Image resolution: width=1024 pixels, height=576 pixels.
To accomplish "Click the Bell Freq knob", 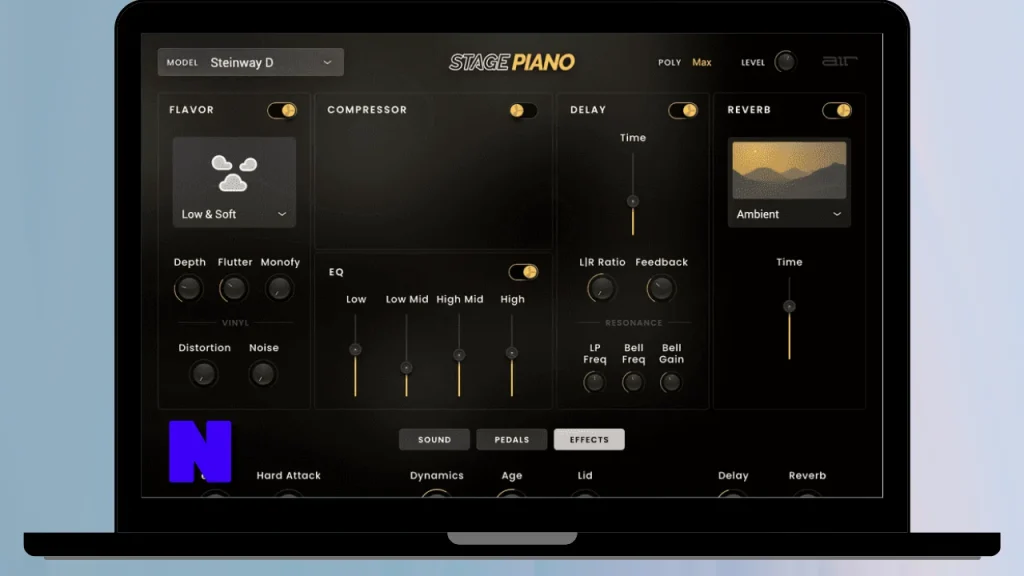I will 633,382.
